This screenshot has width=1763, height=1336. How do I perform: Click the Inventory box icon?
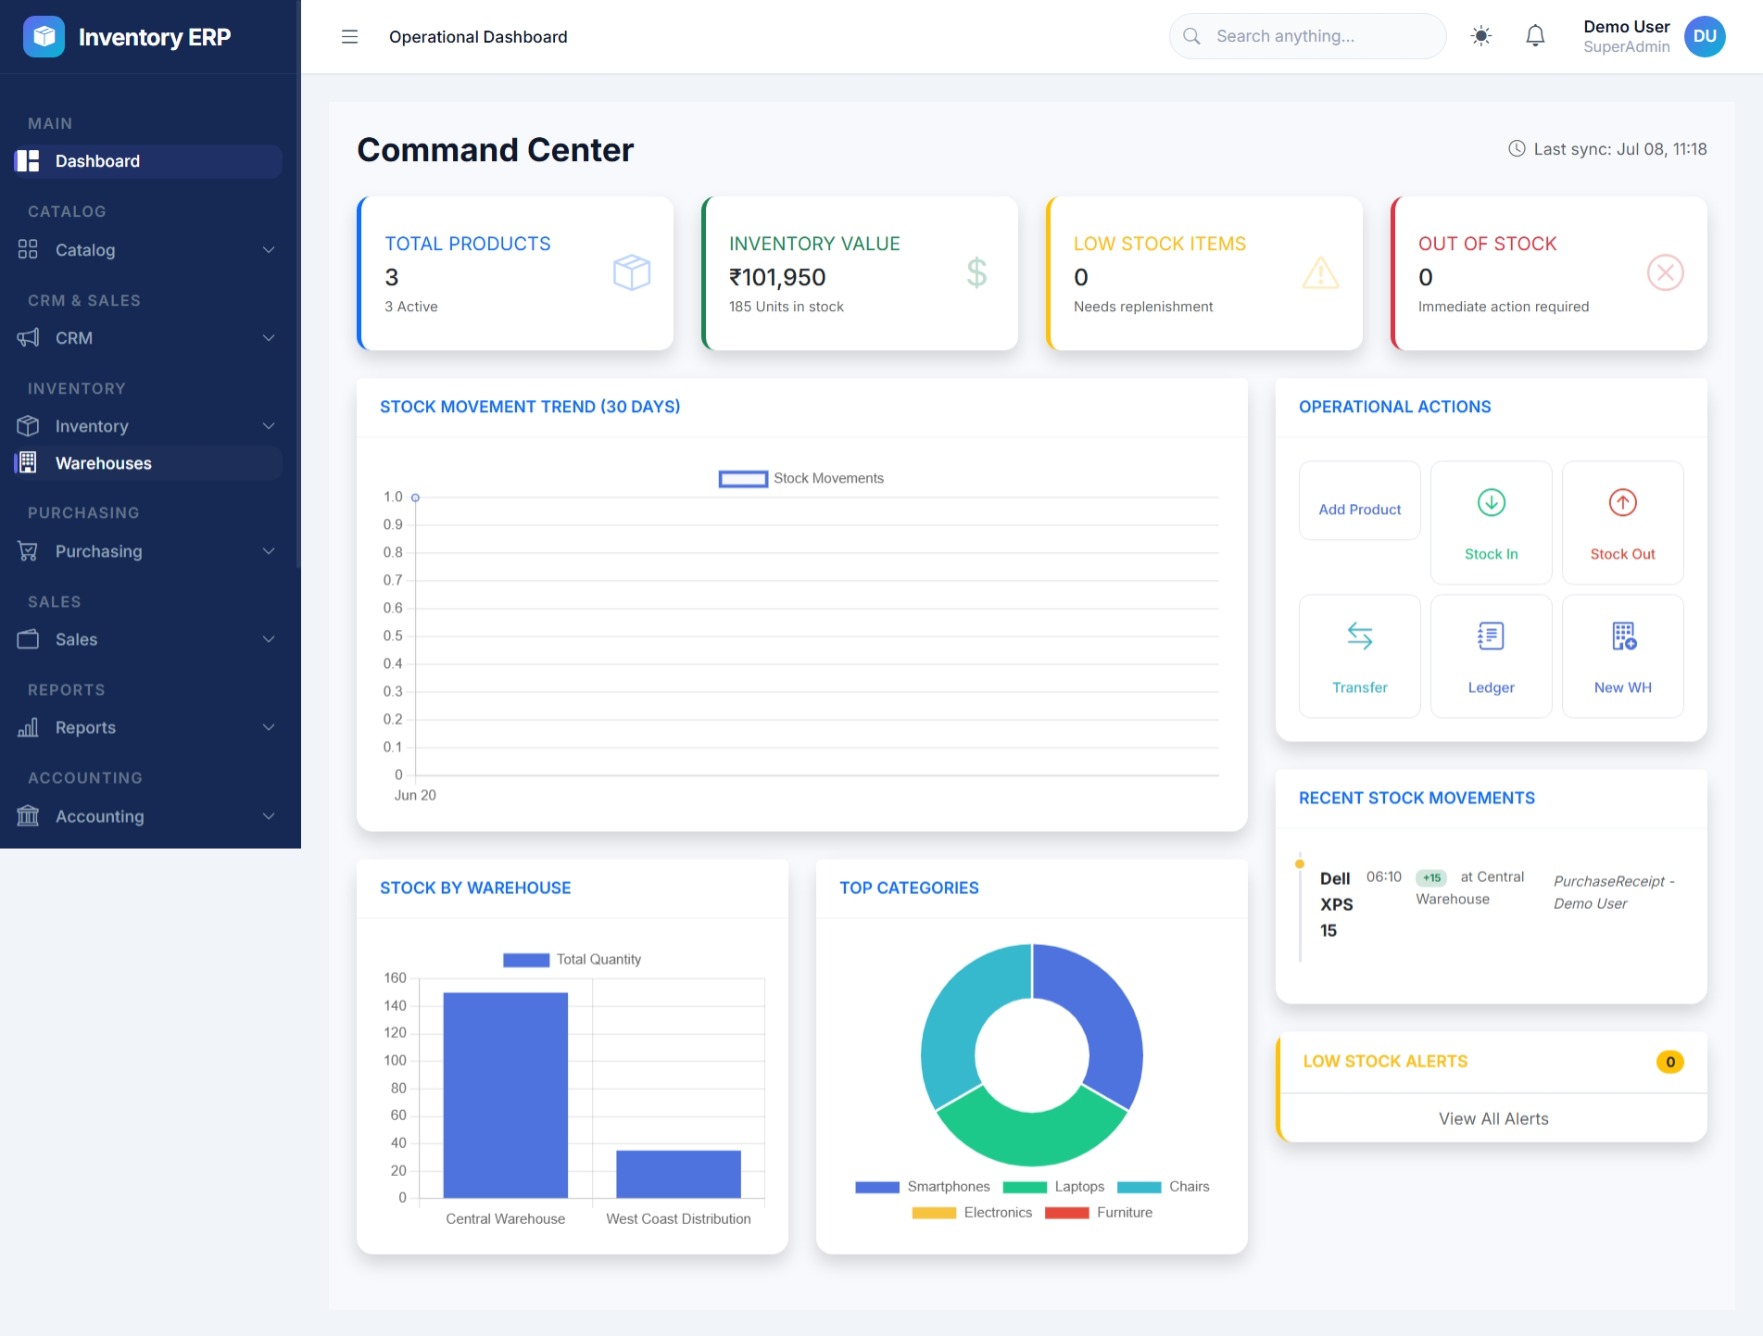tap(28, 426)
